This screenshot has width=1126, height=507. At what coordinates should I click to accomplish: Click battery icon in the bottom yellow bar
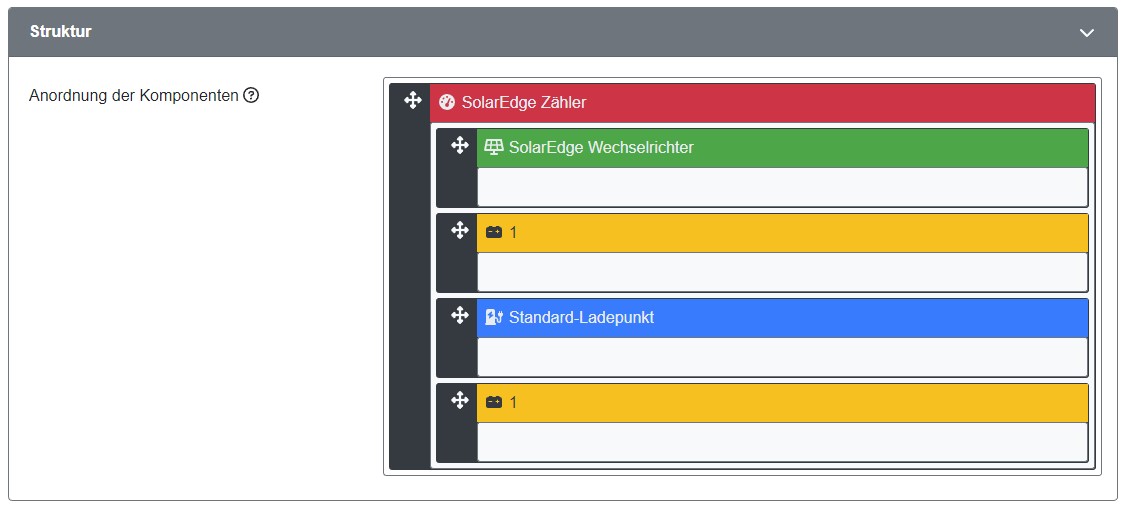click(494, 402)
